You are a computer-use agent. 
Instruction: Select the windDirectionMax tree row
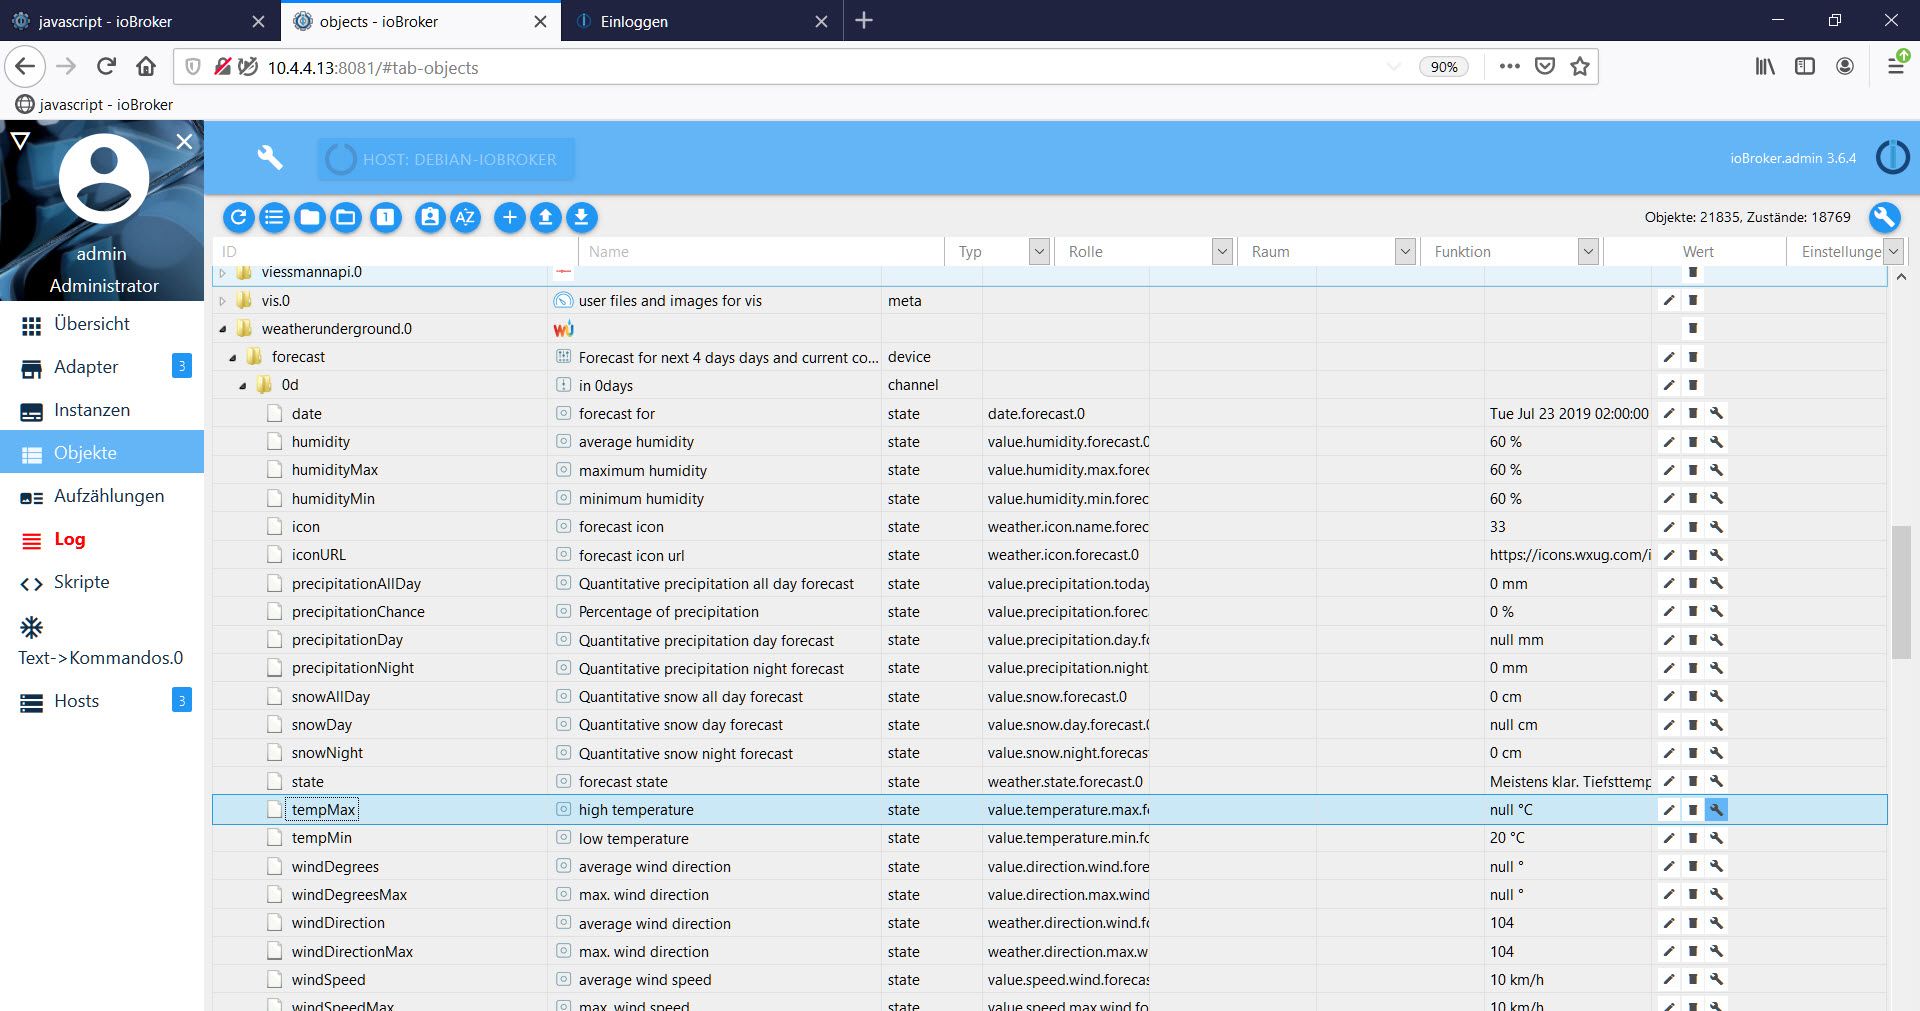coord(1049,952)
